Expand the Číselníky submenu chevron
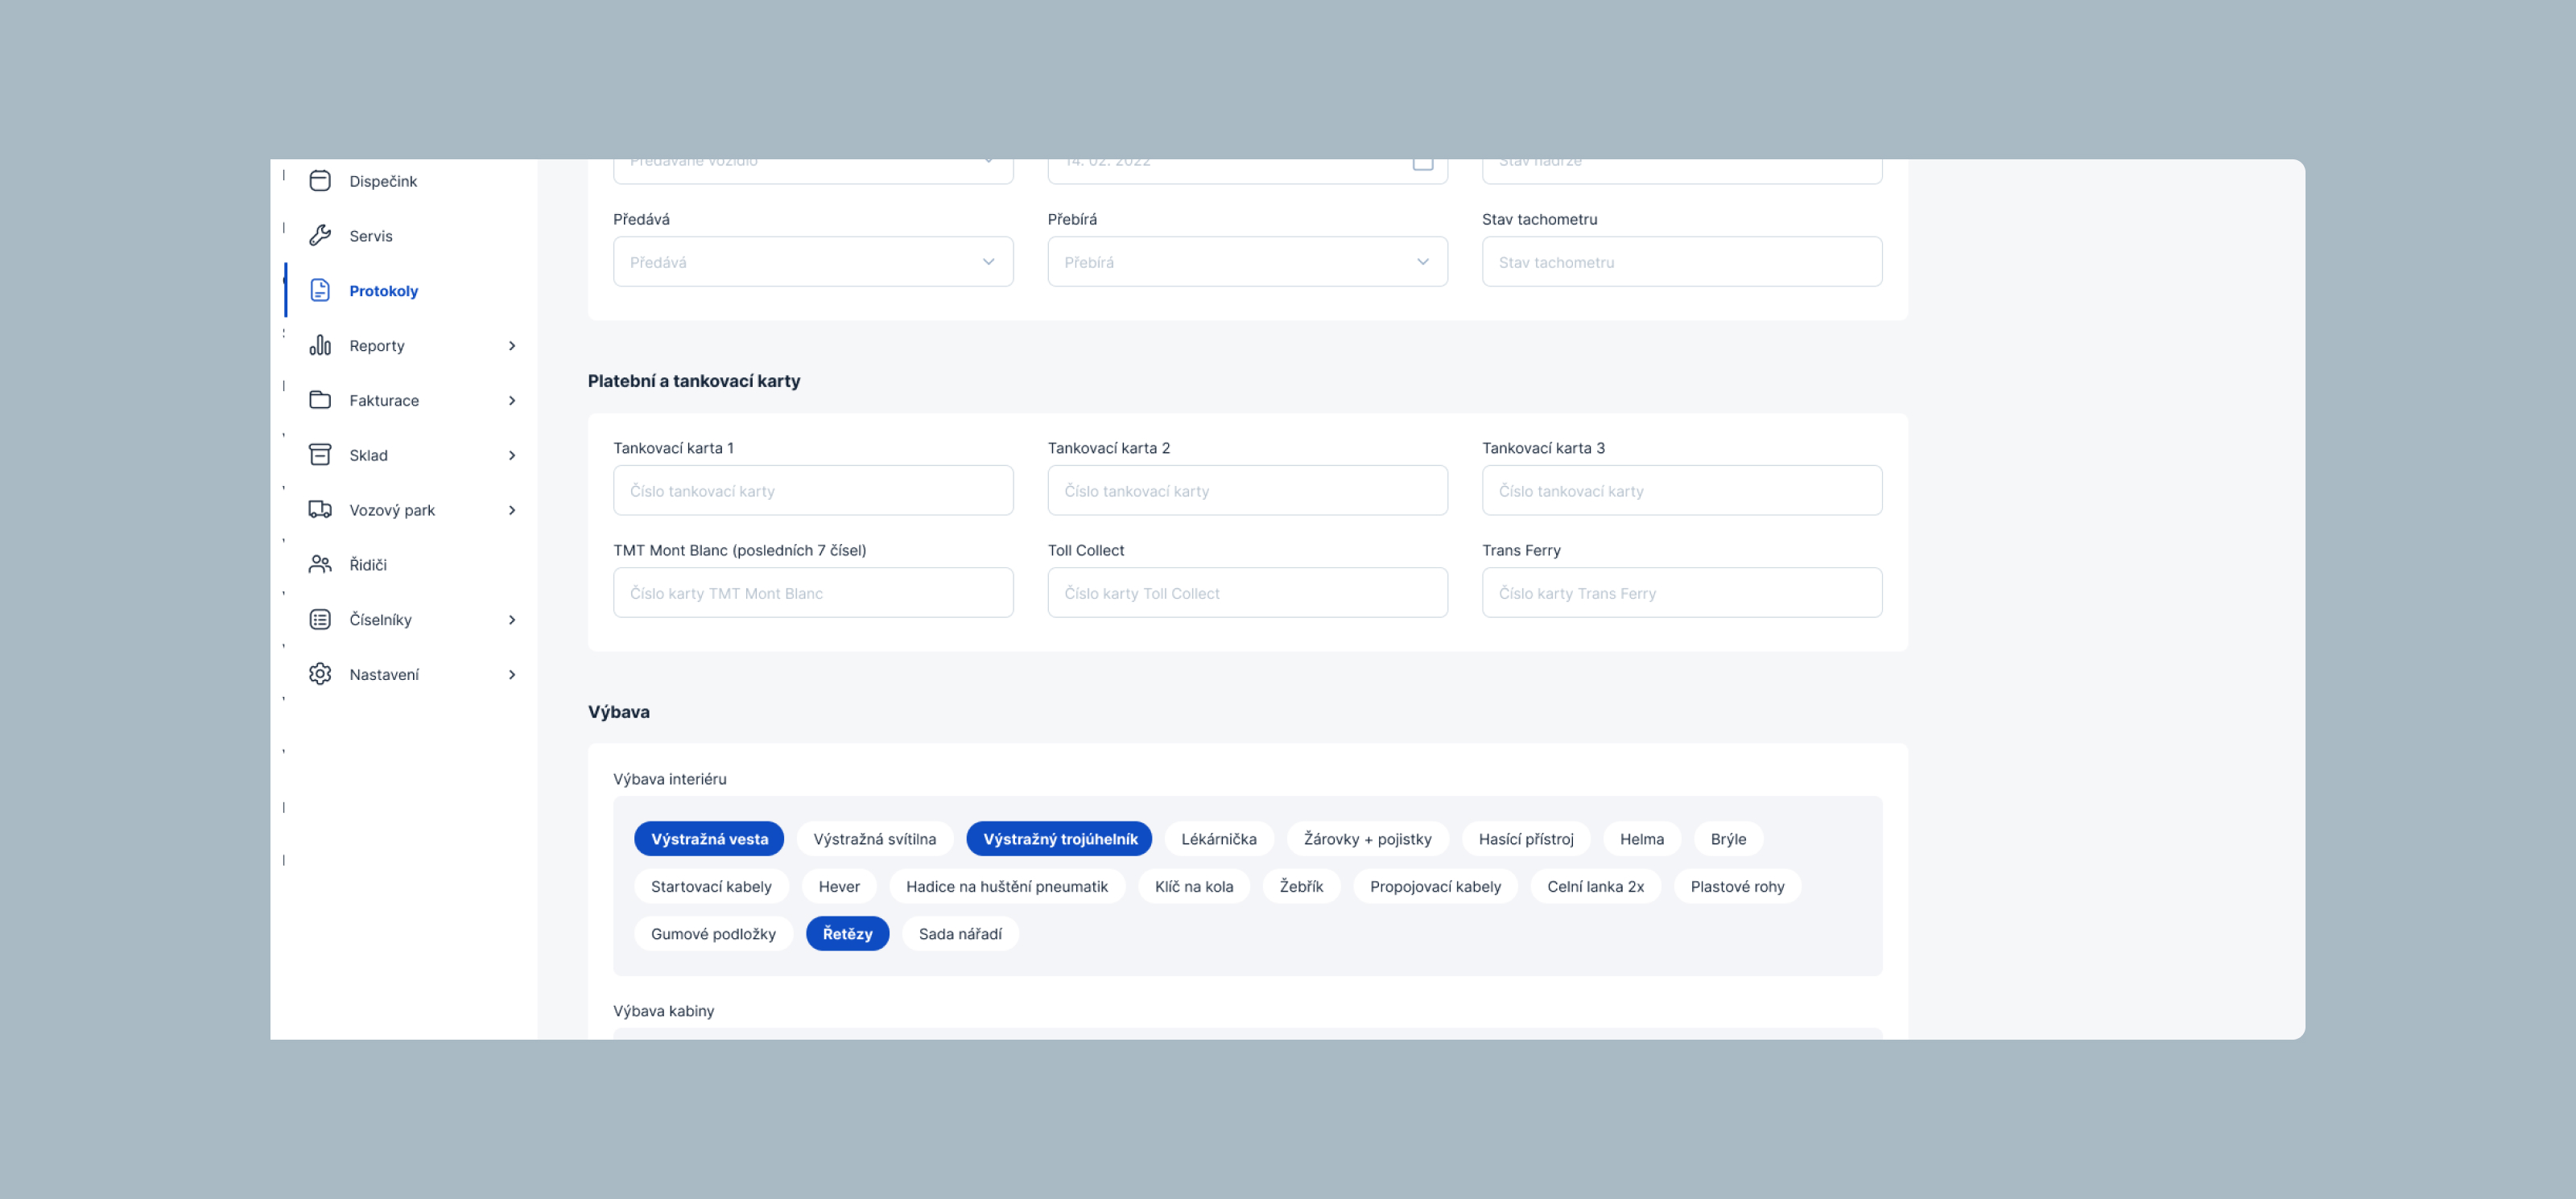Image resolution: width=2576 pixels, height=1199 pixels. pyautogui.click(x=512, y=620)
